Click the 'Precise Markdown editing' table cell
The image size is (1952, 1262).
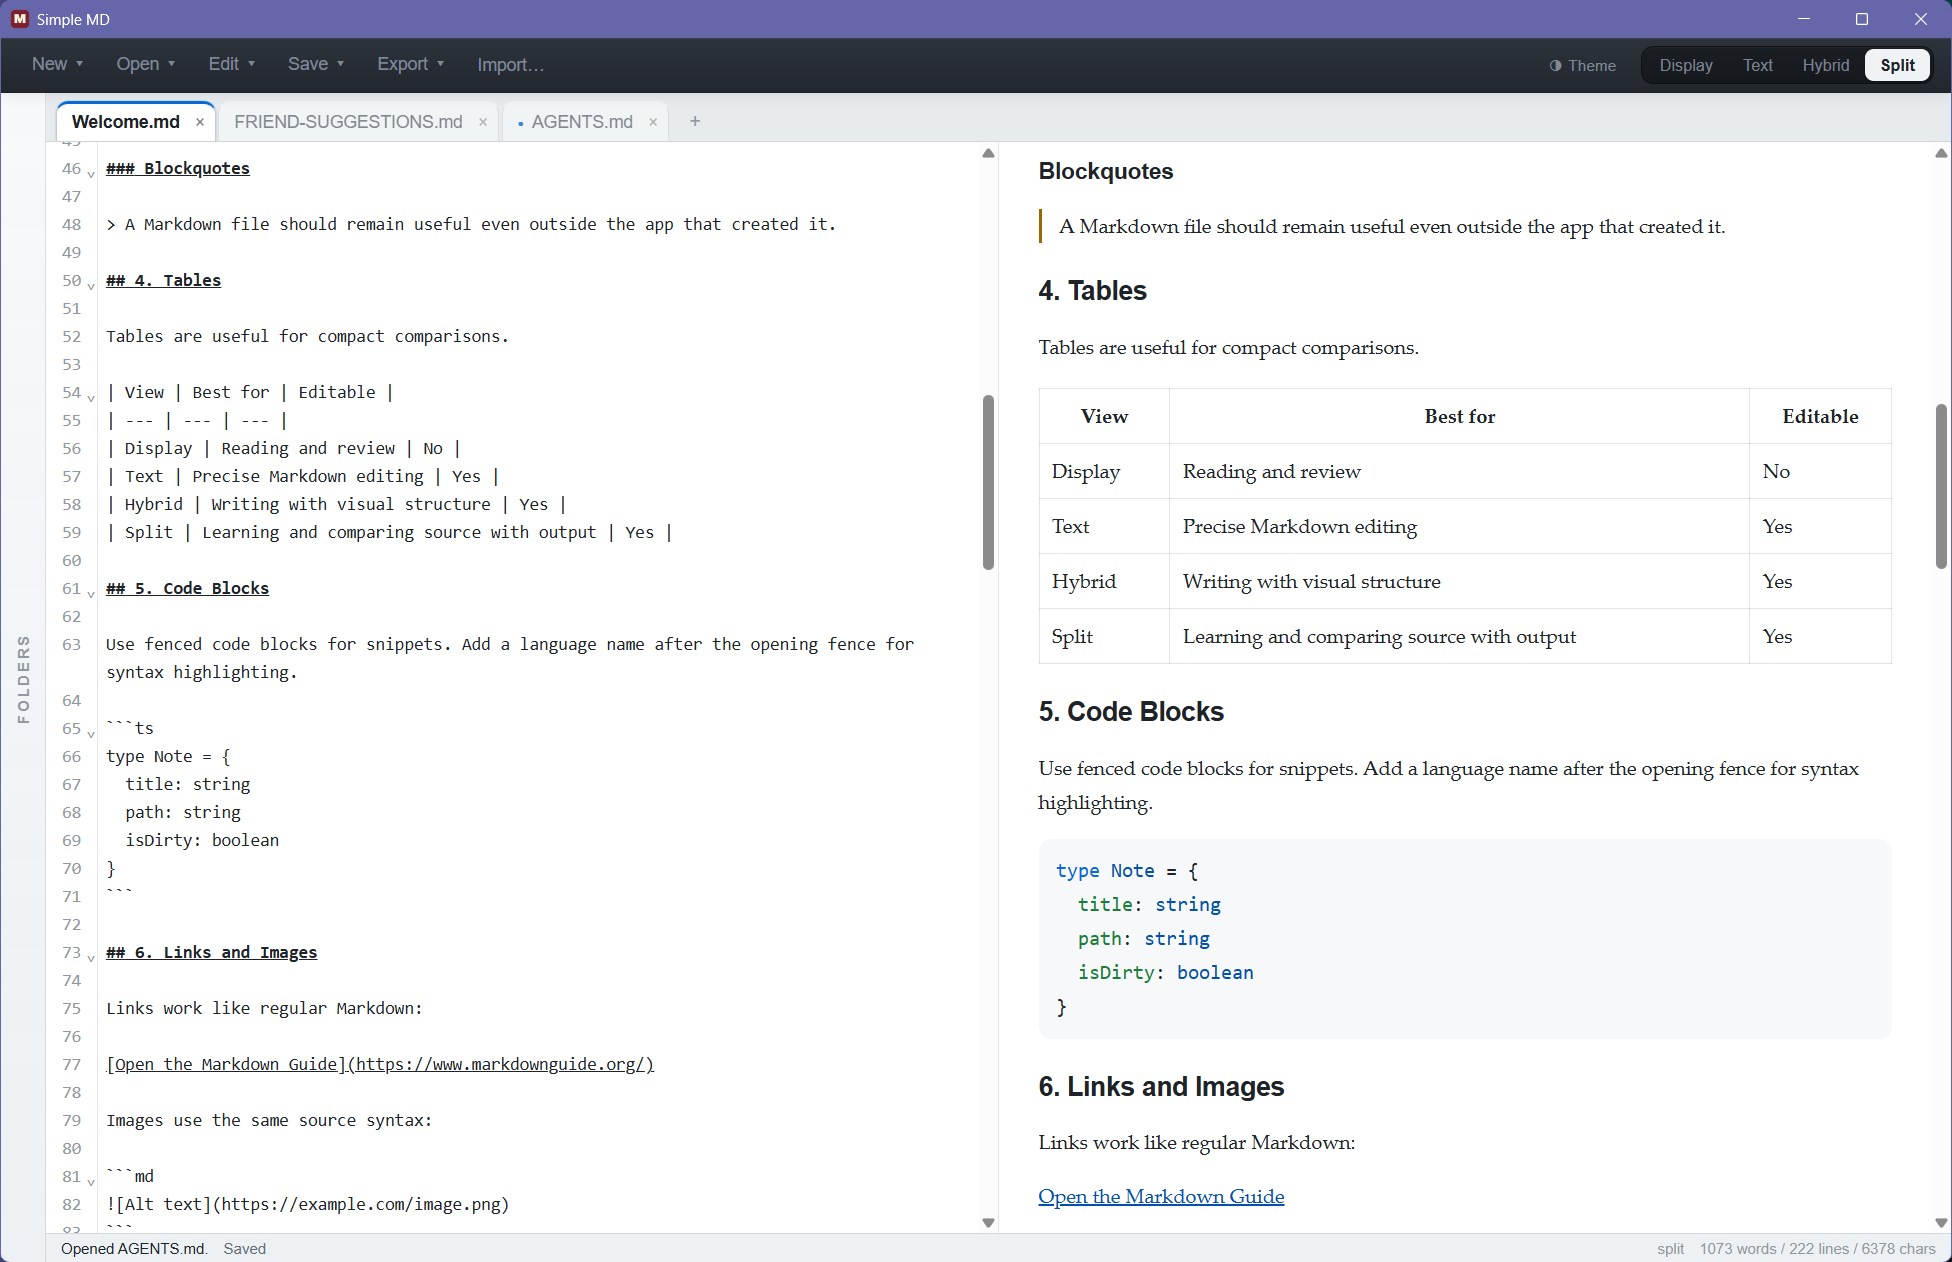click(x=1459, y=526)
